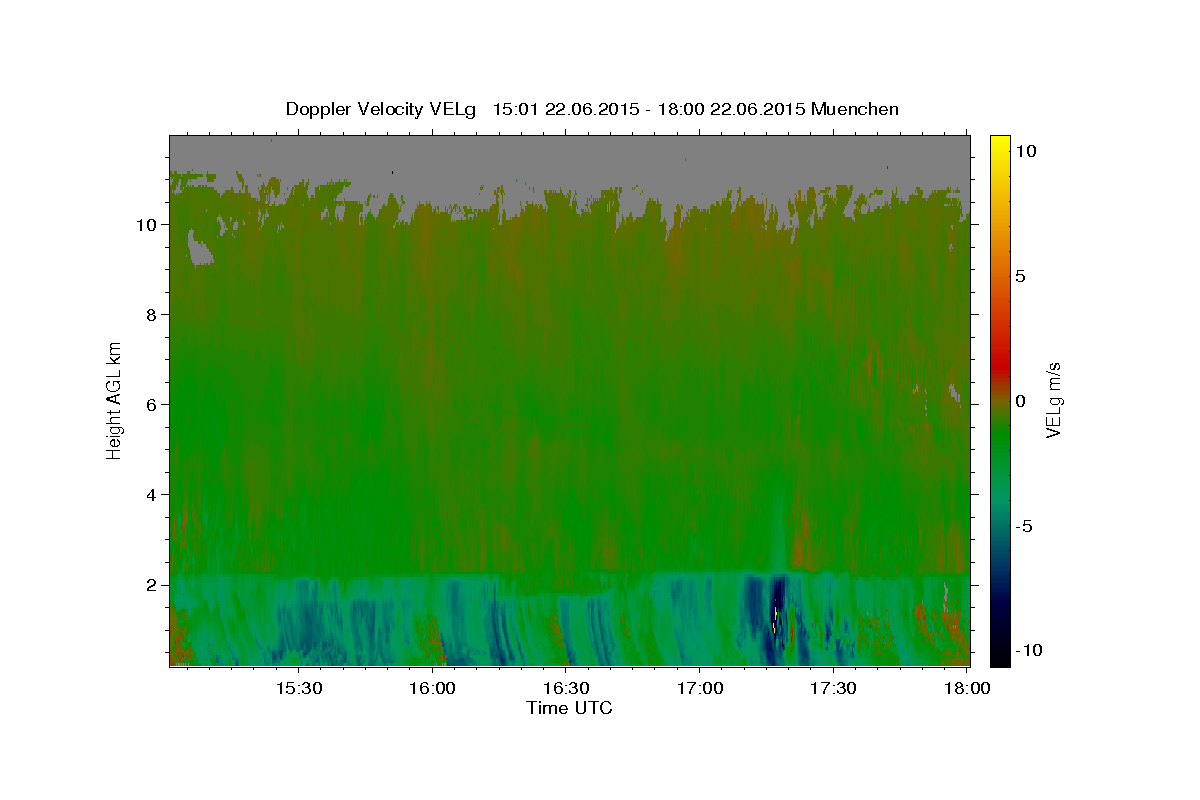Click the 'VELg m/s' colorbar label

pyautogui.click(x=1053, y=400)
